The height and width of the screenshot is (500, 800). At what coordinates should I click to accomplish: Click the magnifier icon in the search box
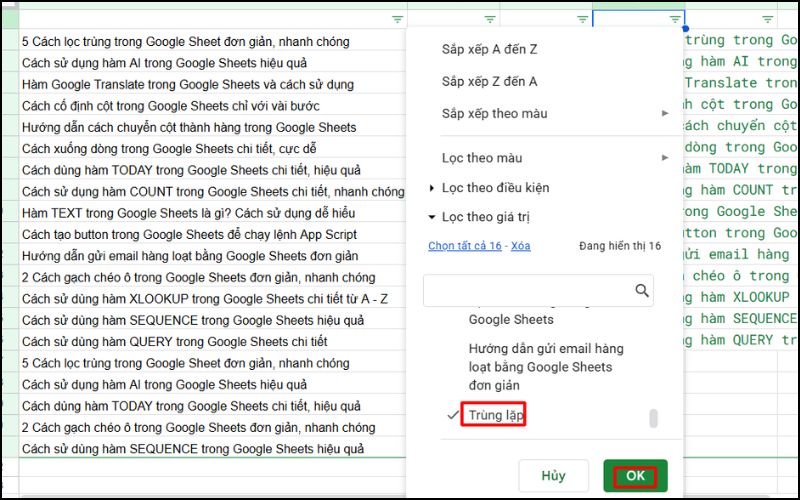click(x=642, y=291)
